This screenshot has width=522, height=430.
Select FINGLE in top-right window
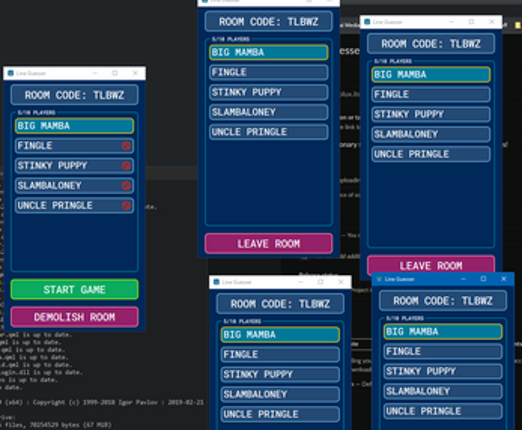click(x=431, y=94)
